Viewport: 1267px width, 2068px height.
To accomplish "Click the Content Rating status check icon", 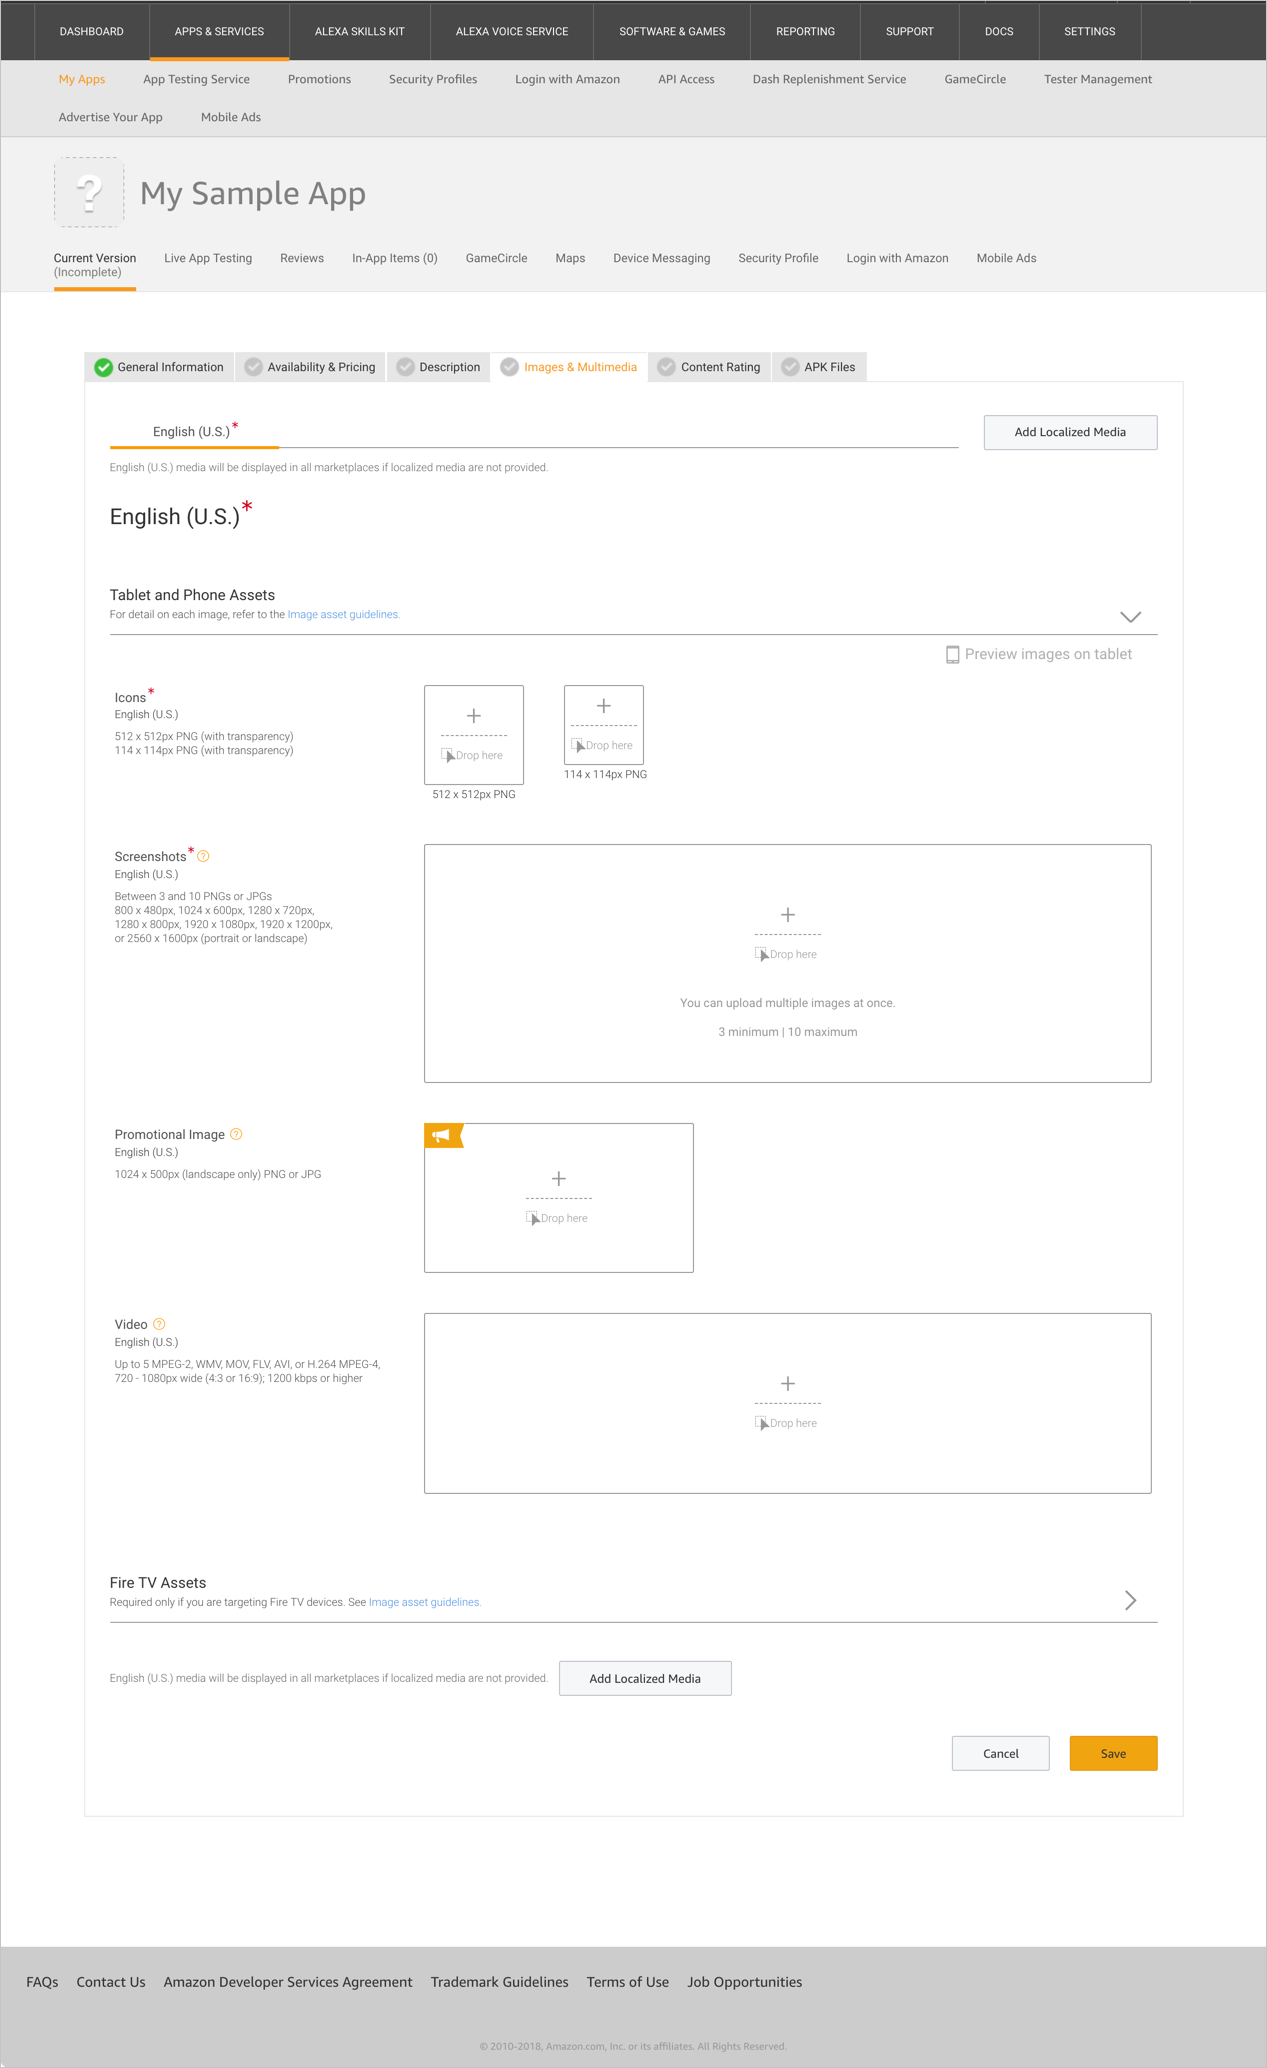I will 667,367.
